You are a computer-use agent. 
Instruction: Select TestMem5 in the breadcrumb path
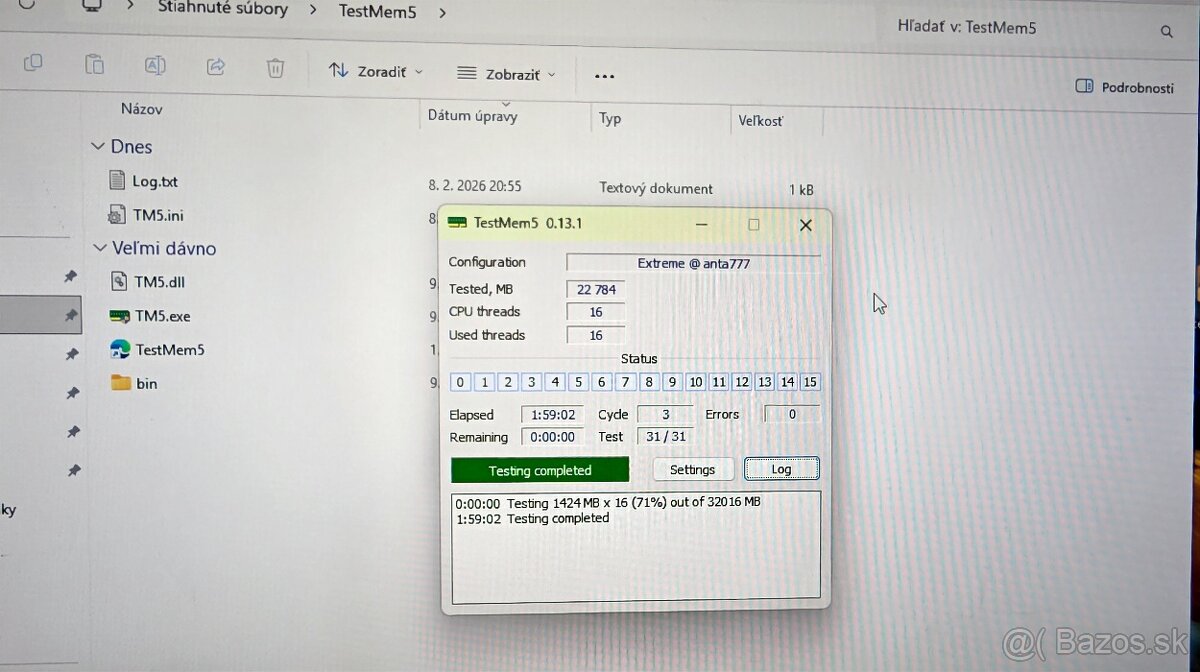pos(377,12)
